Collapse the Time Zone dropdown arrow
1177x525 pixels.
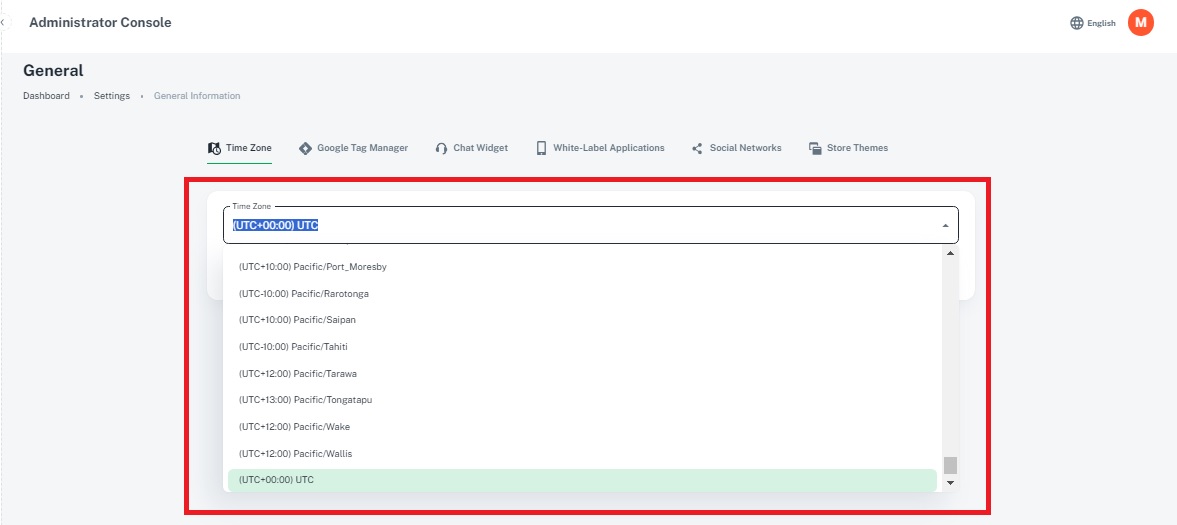(945, 226)
